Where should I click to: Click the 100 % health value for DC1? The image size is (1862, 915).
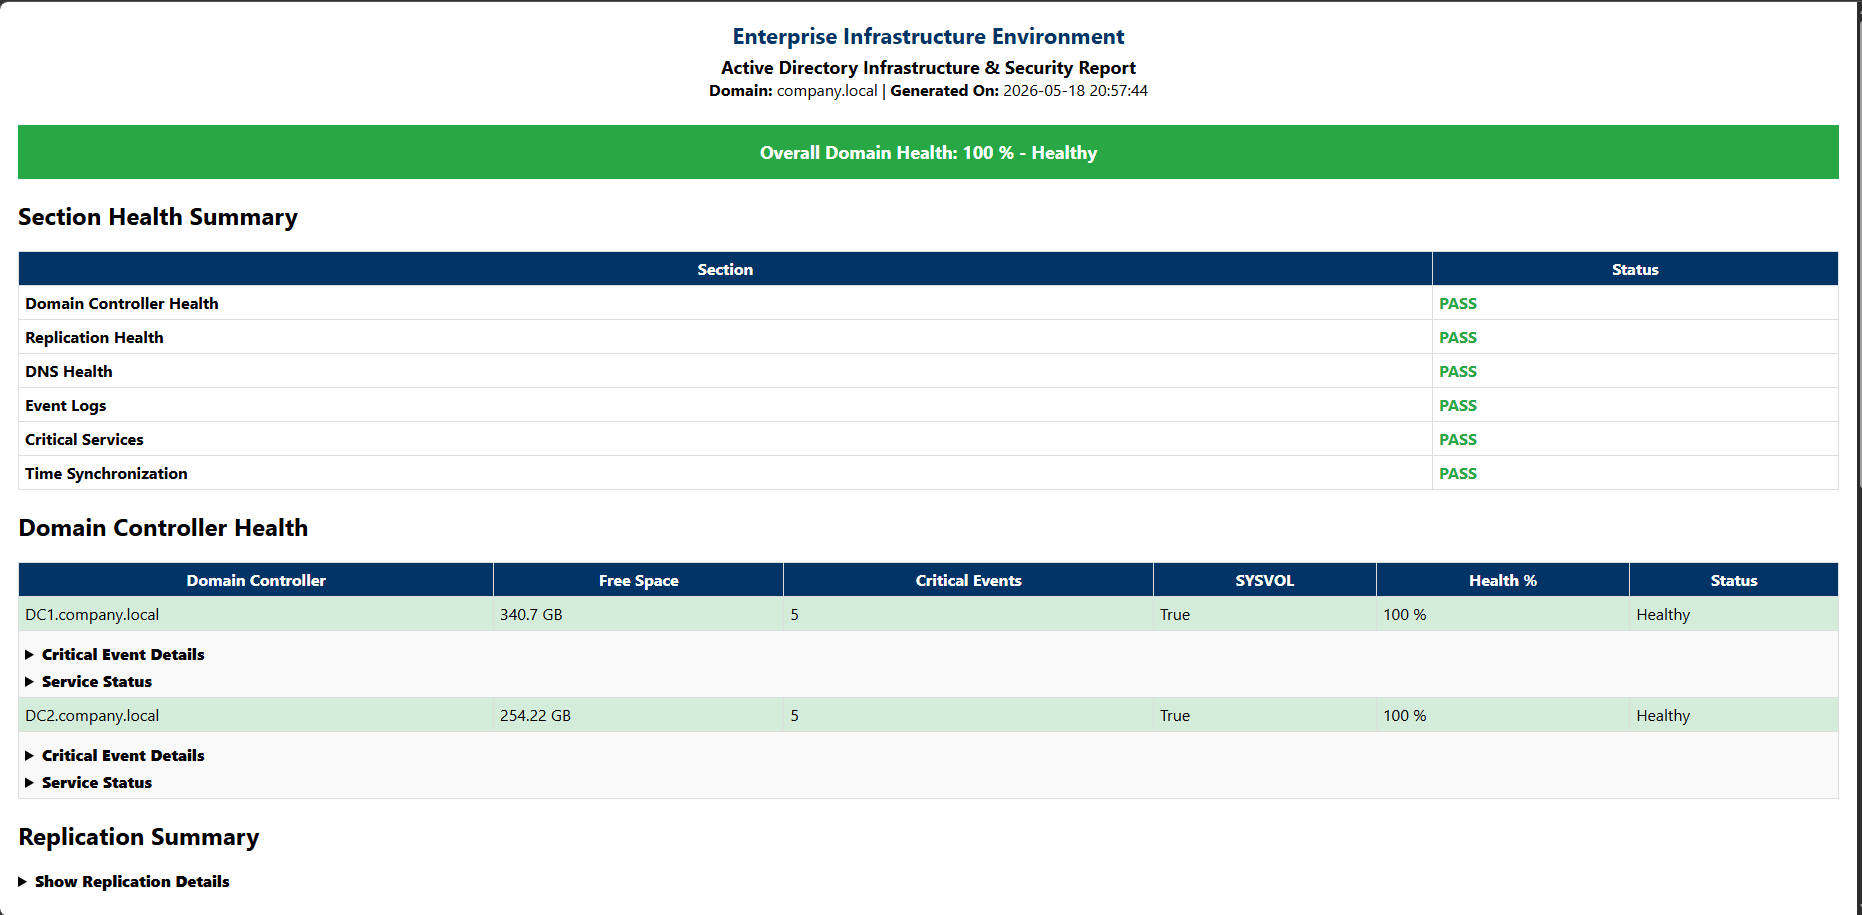1405,614
